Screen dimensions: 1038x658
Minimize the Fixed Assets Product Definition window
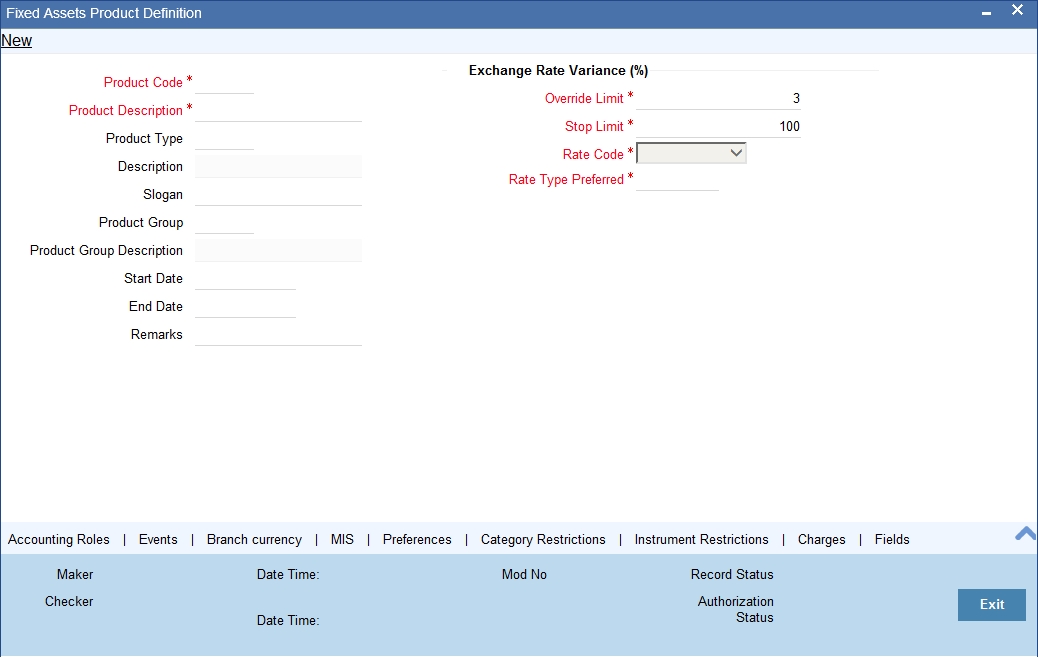pyautogui.click(x=986, y=13)
